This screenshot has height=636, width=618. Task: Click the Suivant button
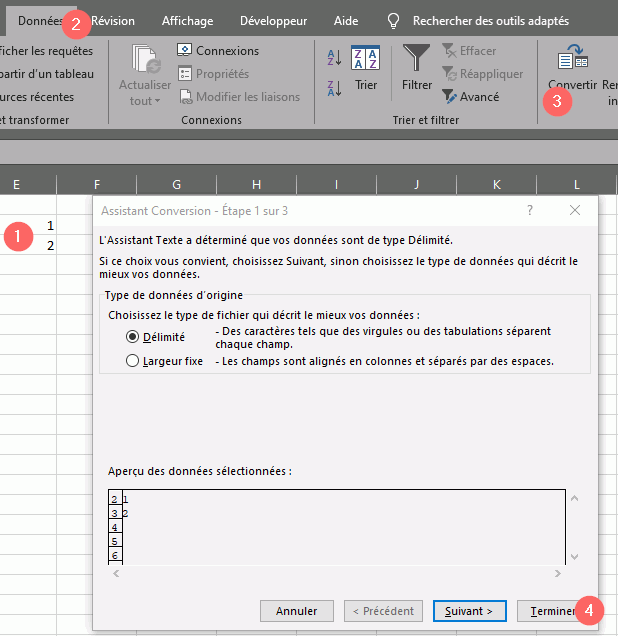pyautogui.click(x=469, y=611)
